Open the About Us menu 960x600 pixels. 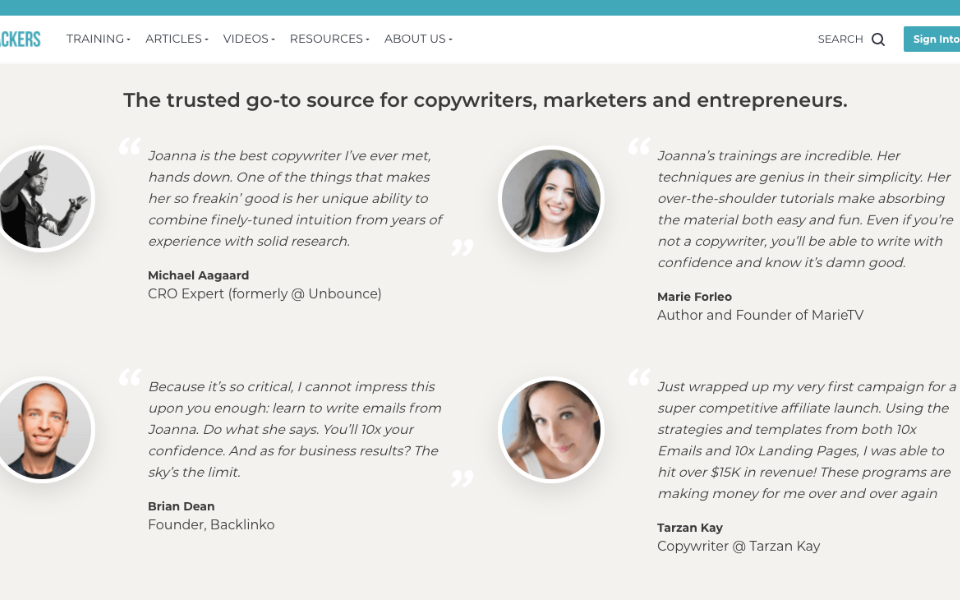418,39
